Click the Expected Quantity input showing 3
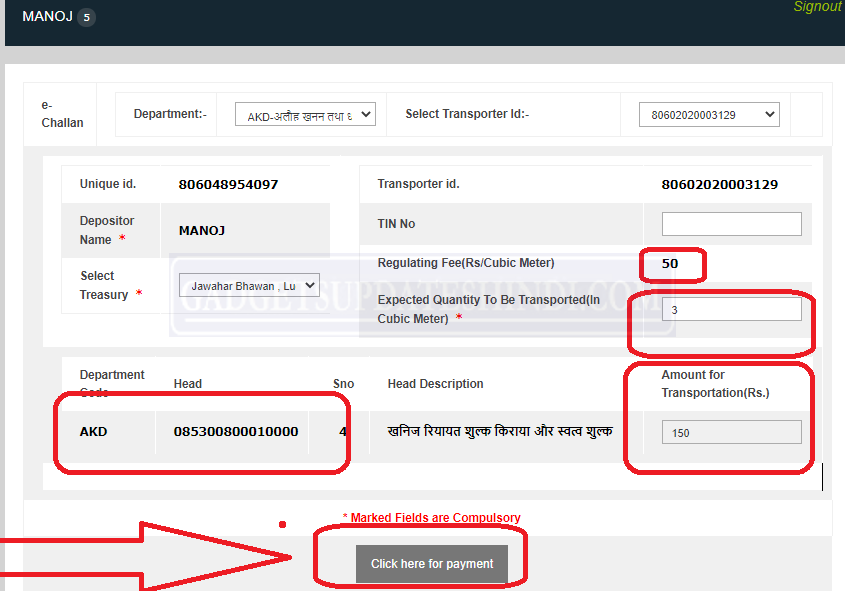Image resolution: width=845 pixels, height=591 pixels. pyautogui.click(x=731, y=309)
